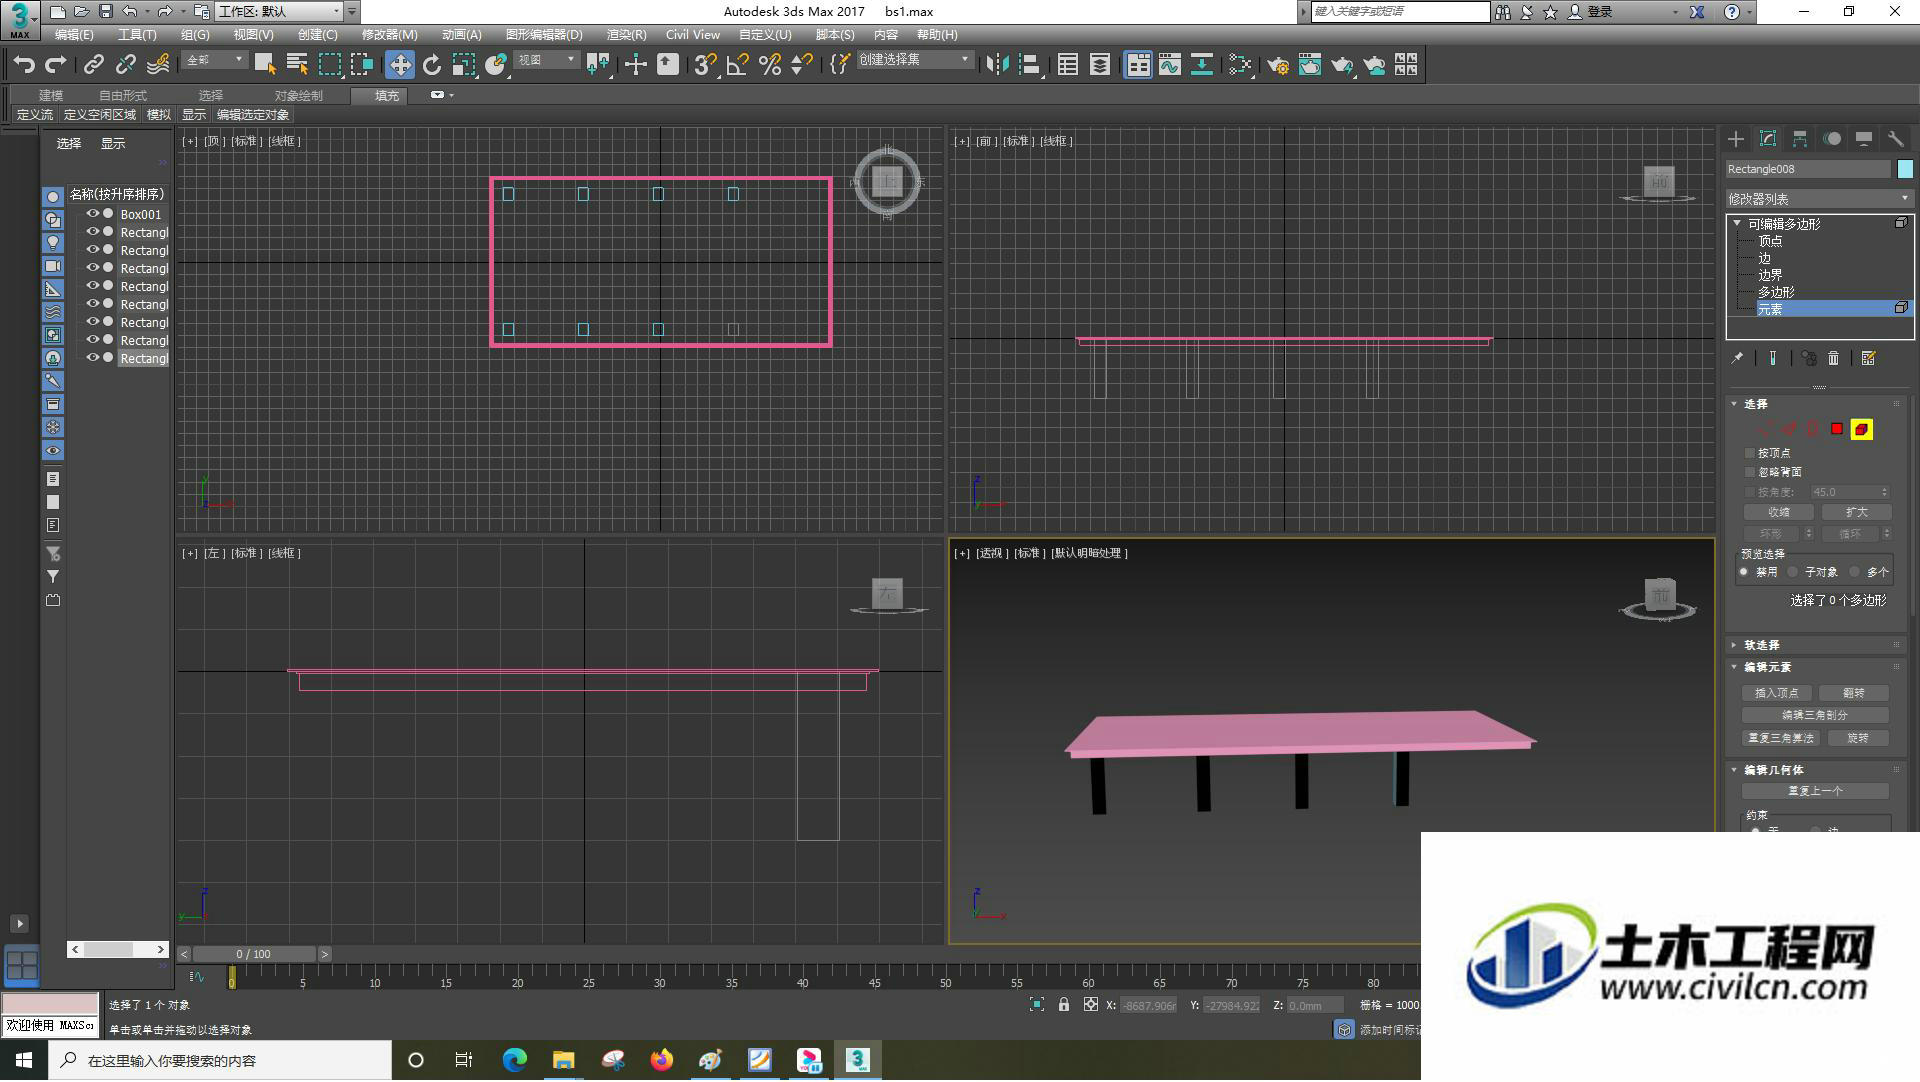The height and width of the screenshot is (1082, 1920).
Task: Click the 收缩 button
Action: [x=1778, y=512]
